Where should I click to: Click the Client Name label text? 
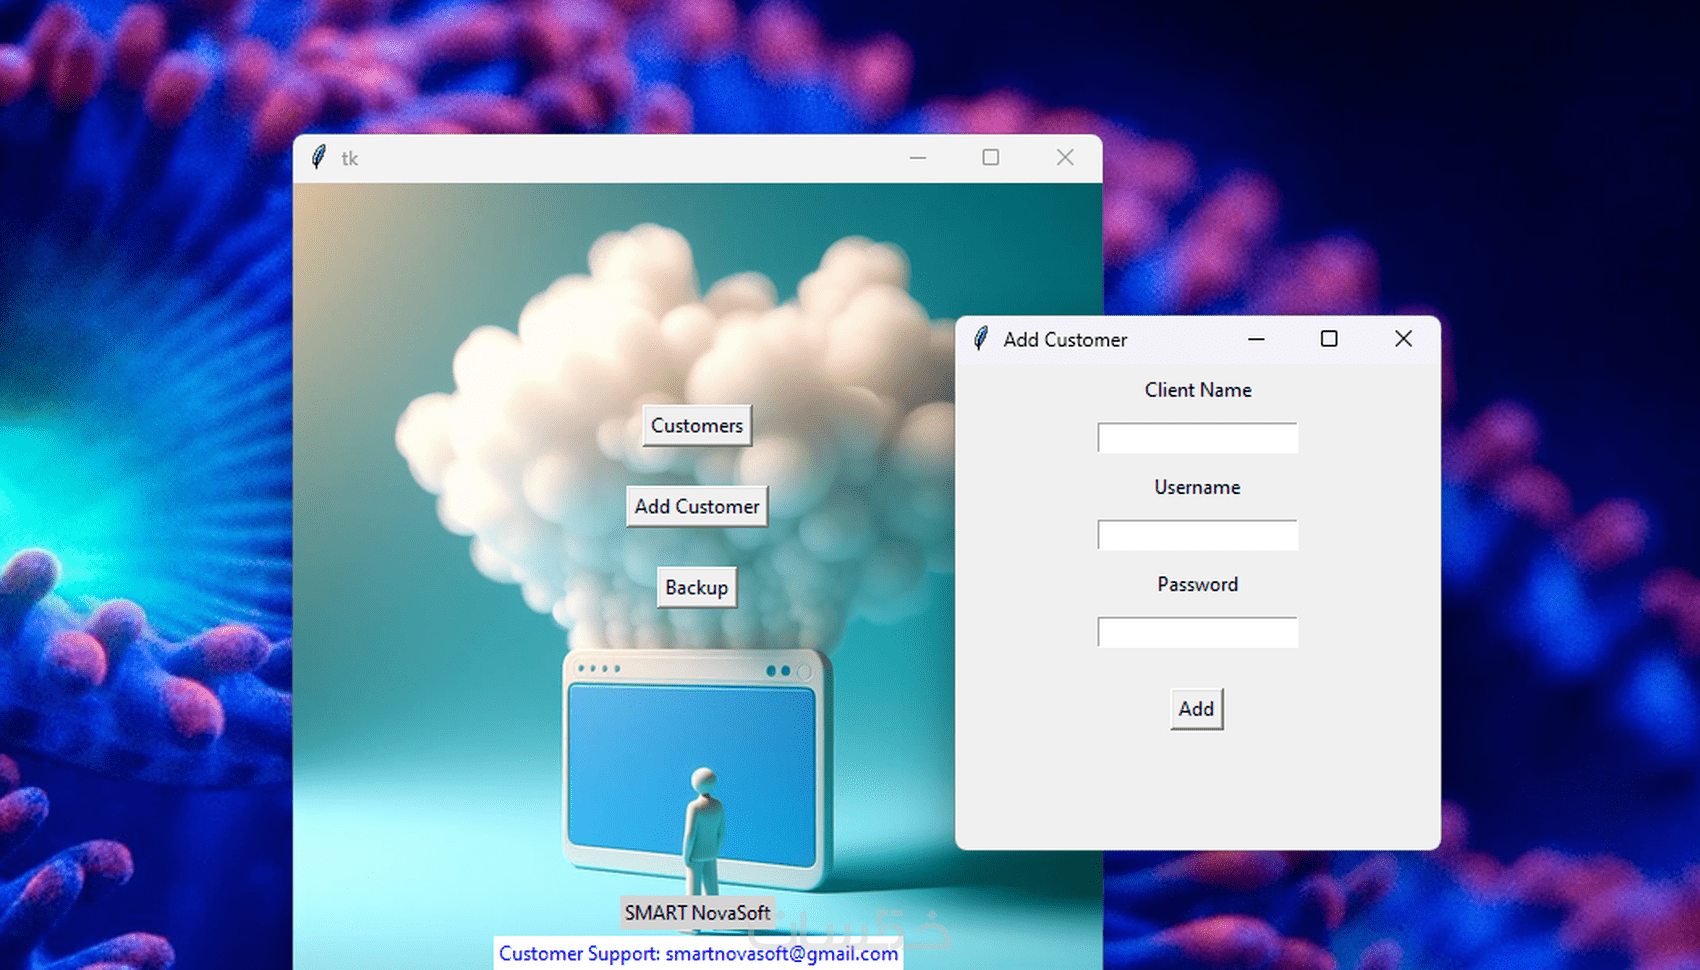pos(1198,390)
